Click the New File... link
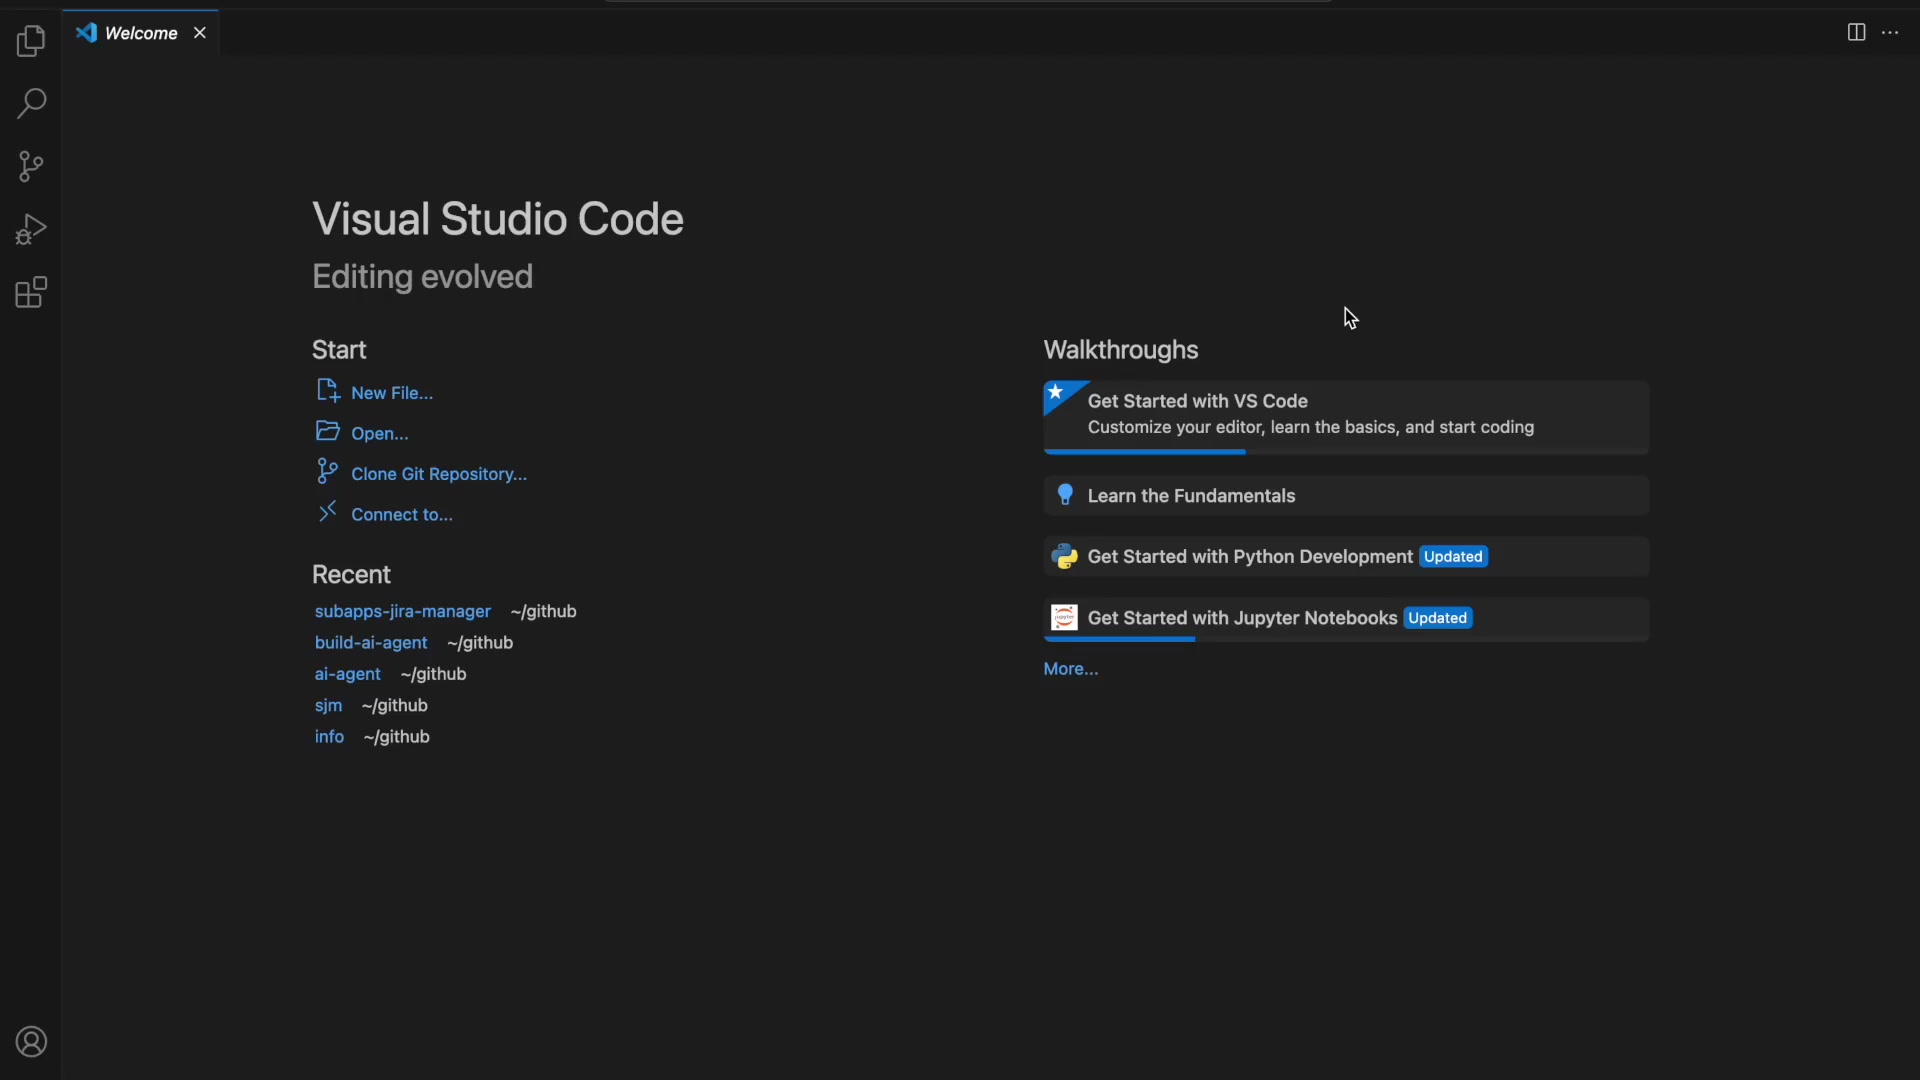This screenshot has height=1080, width=1920. (x=392, y=393)
